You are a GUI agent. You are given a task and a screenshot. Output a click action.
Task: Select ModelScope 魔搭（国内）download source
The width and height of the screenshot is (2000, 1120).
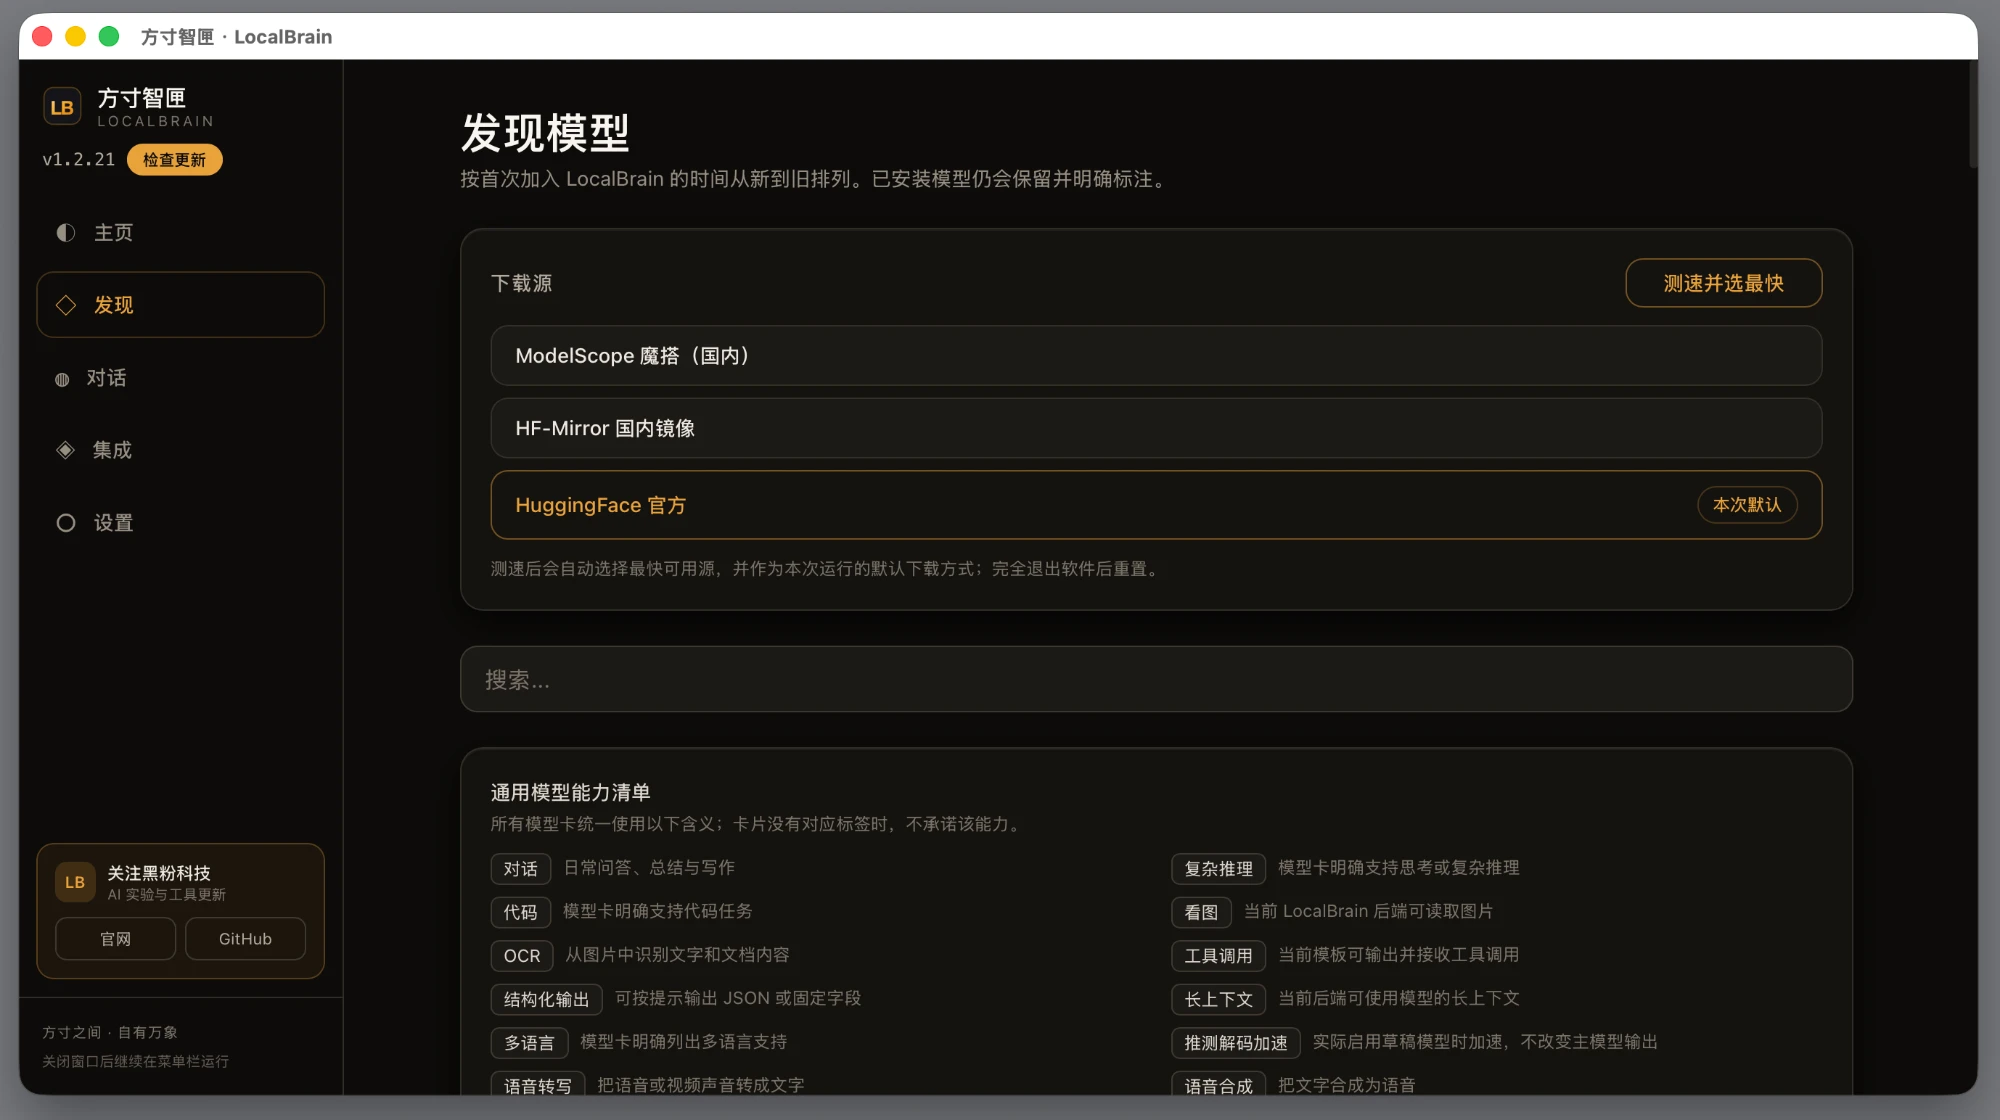click(x=1156, y=355)
